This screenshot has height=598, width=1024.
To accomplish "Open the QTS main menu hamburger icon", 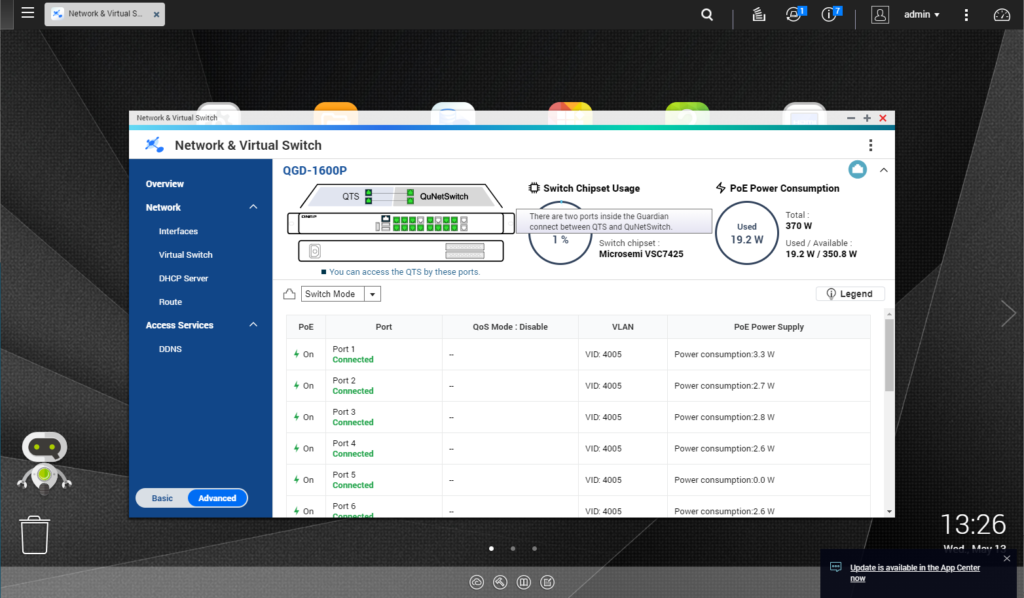I will point(27,12).
